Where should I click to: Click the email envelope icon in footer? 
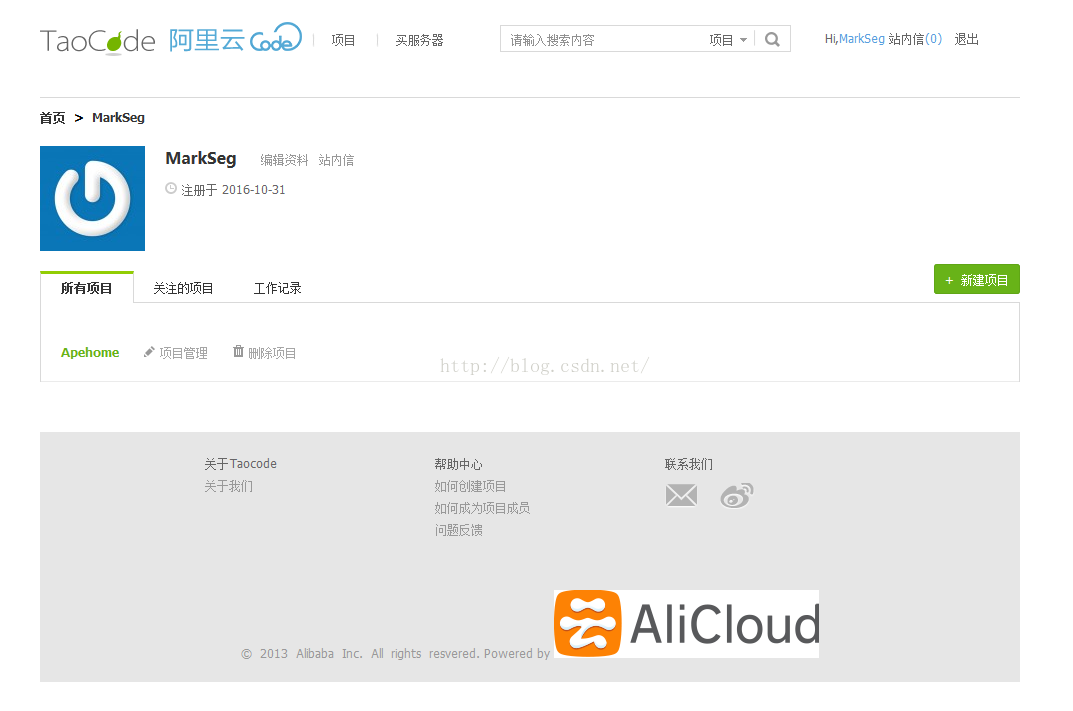pos(682,495)
